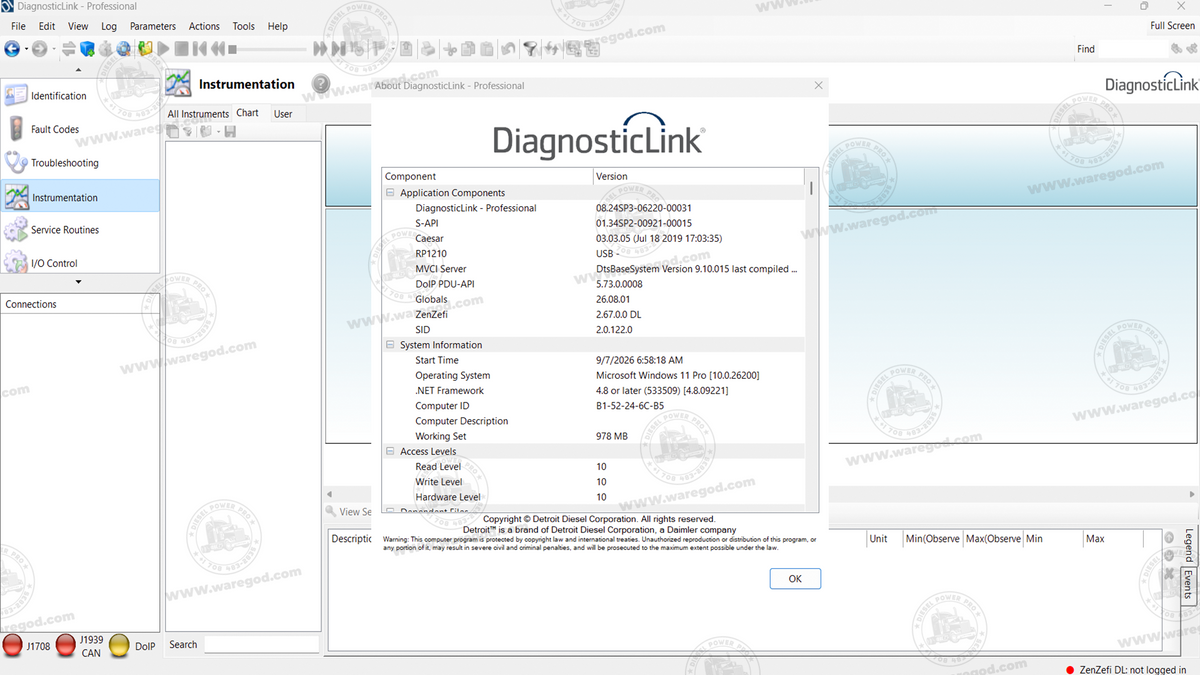Click the Undo arrow toolbar icon
1200x675 pixels.
tap(508, 48)
